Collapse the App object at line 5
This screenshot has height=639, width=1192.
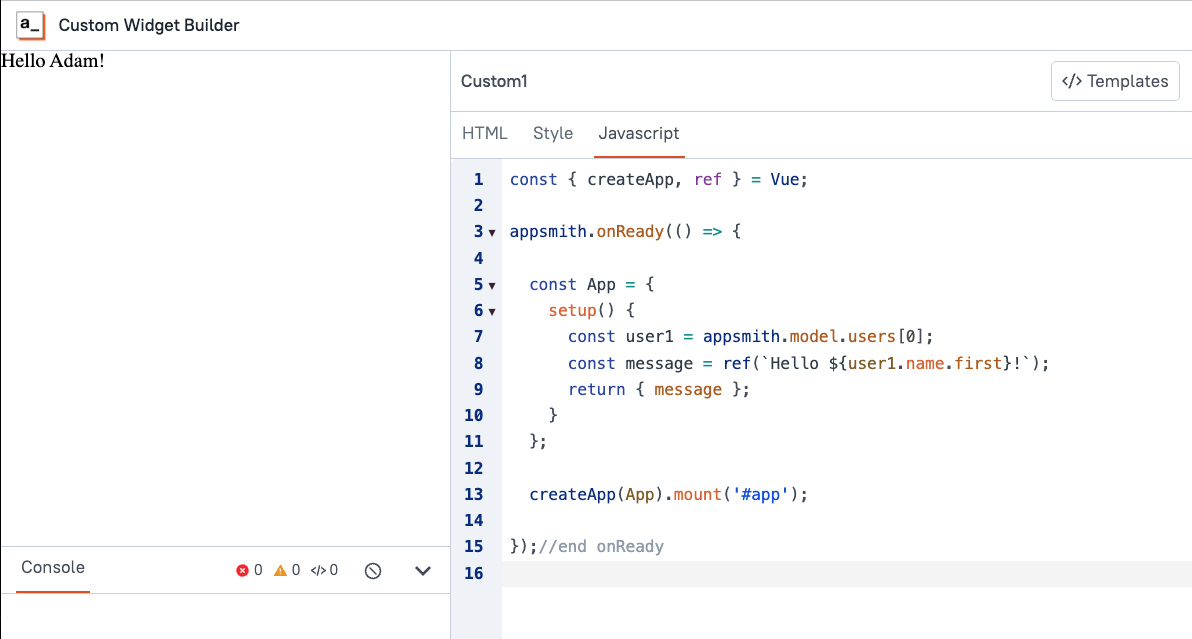[x=492, y=284]
